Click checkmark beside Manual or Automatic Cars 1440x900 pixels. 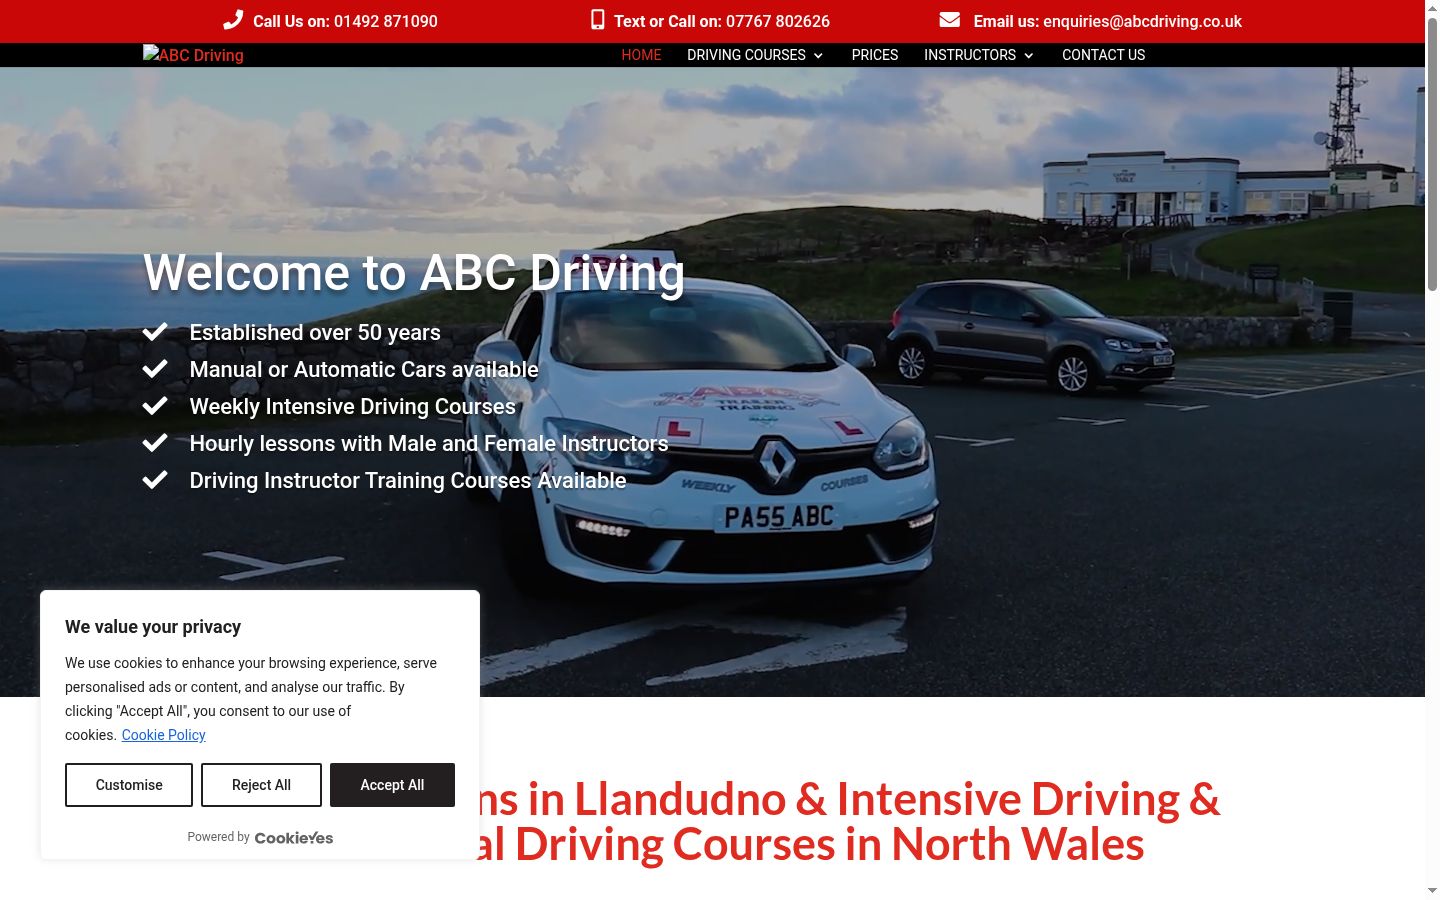[155, 369]
